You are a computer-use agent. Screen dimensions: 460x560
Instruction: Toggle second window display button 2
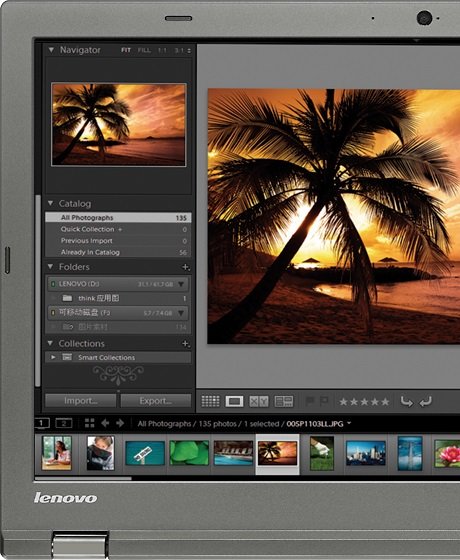pyautogui.click(x=64, y=424)
